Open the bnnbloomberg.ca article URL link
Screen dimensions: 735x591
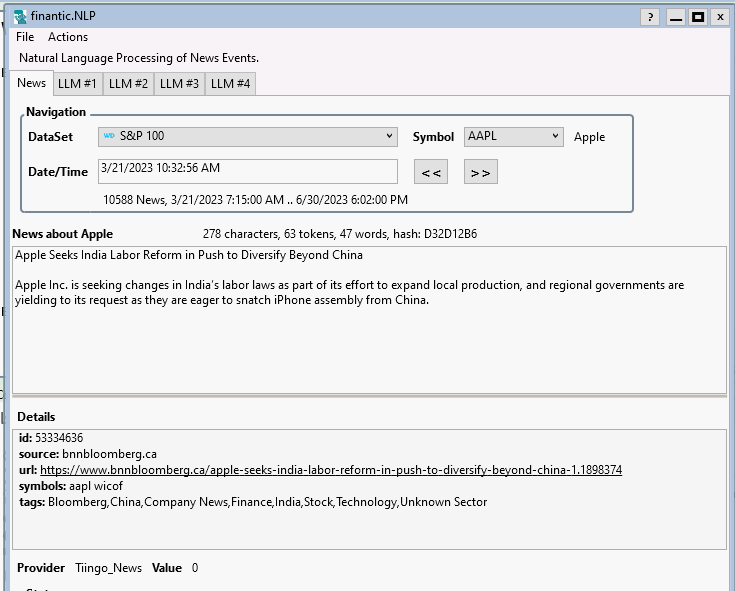tap(330, 470)
